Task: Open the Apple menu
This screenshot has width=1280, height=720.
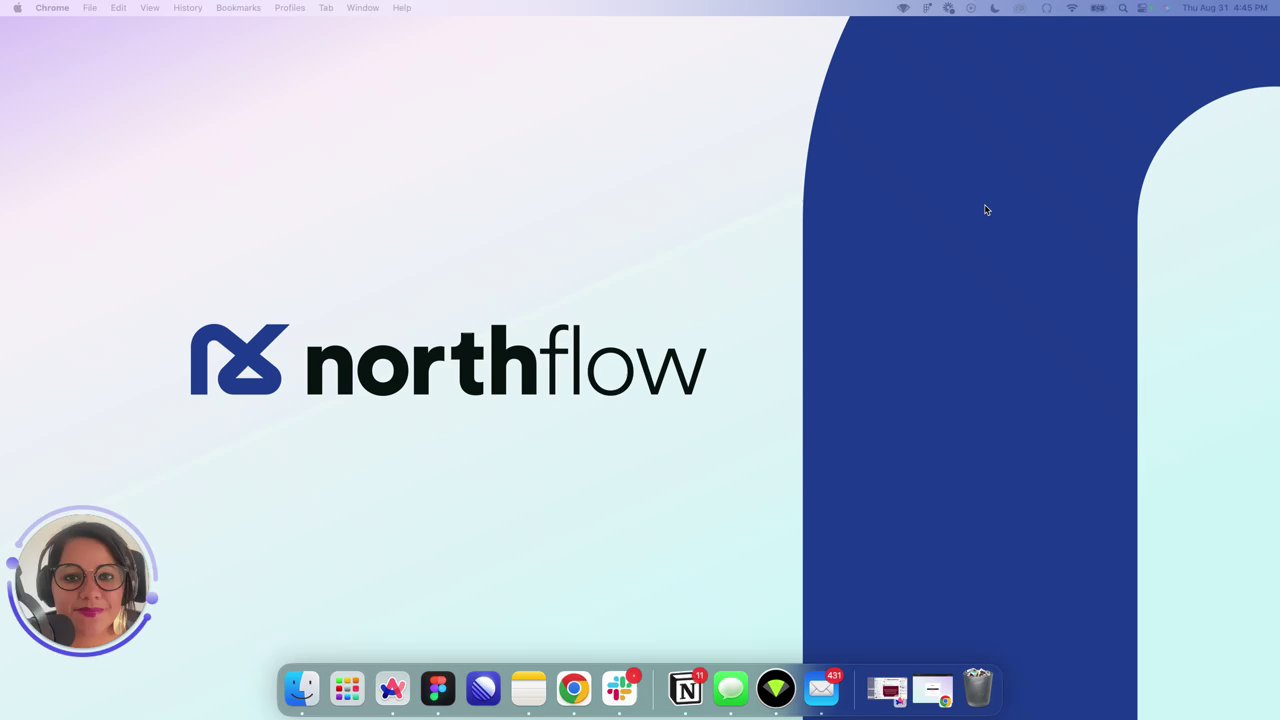Action: [x=17, y=8]
